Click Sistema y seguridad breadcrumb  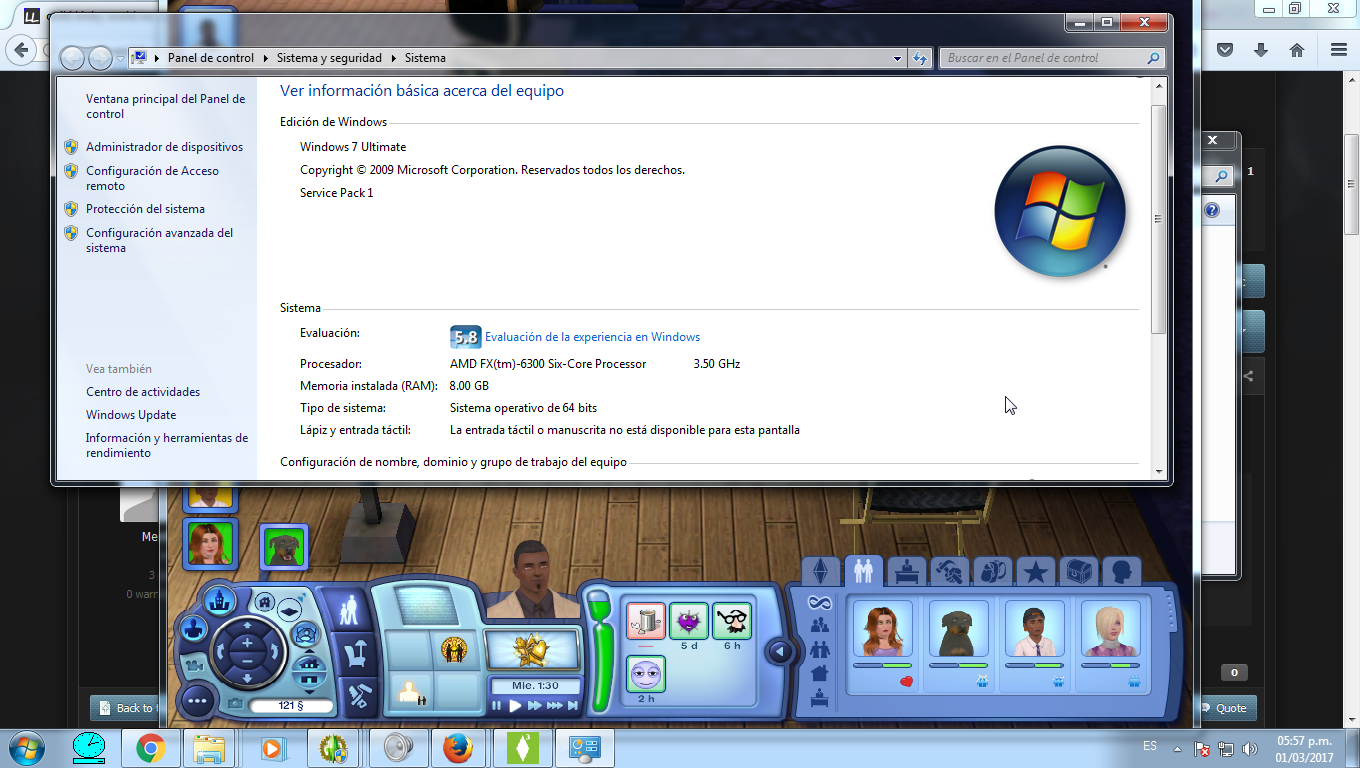point(329,58)
